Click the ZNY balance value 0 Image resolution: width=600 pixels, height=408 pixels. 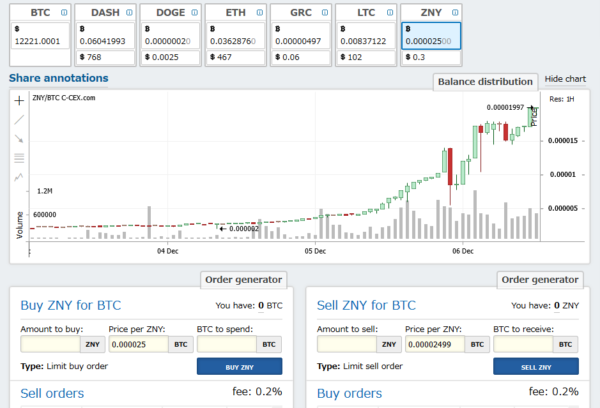[x=557, y=305]
